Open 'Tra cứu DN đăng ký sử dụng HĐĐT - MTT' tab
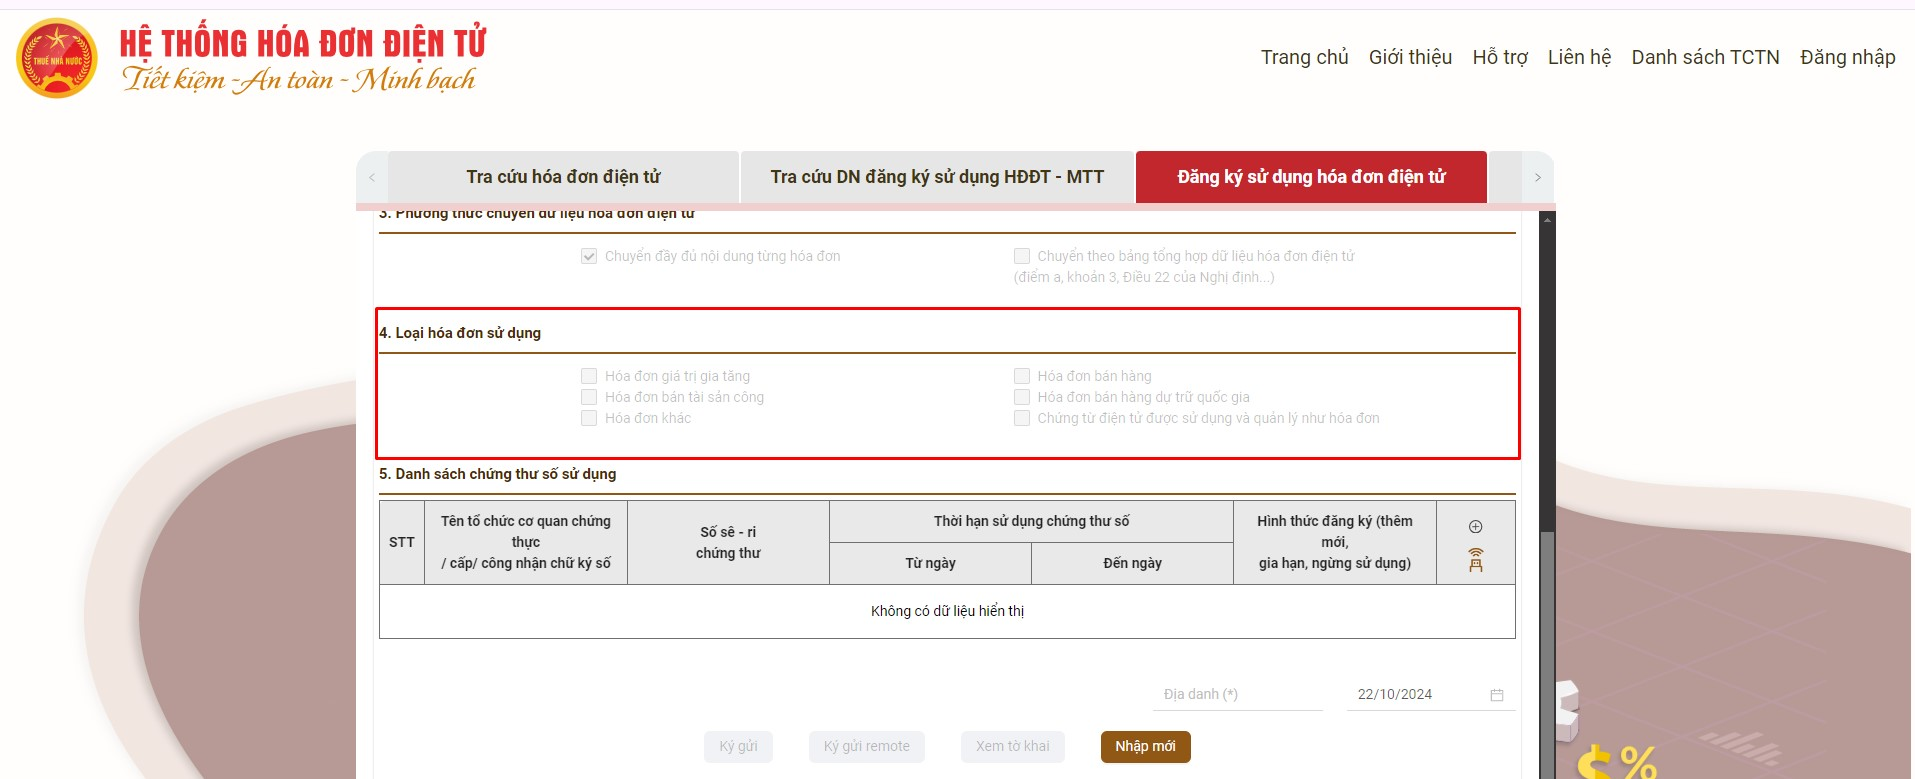The height and width of the screenshot is (779, 1915). tap(936, 177)
